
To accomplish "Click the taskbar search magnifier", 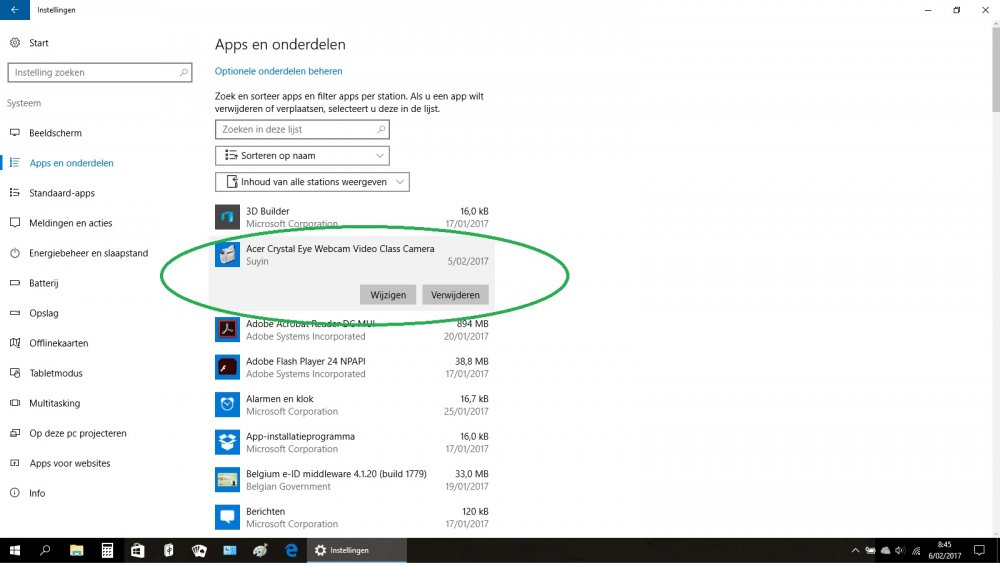I will pos(45,550).
